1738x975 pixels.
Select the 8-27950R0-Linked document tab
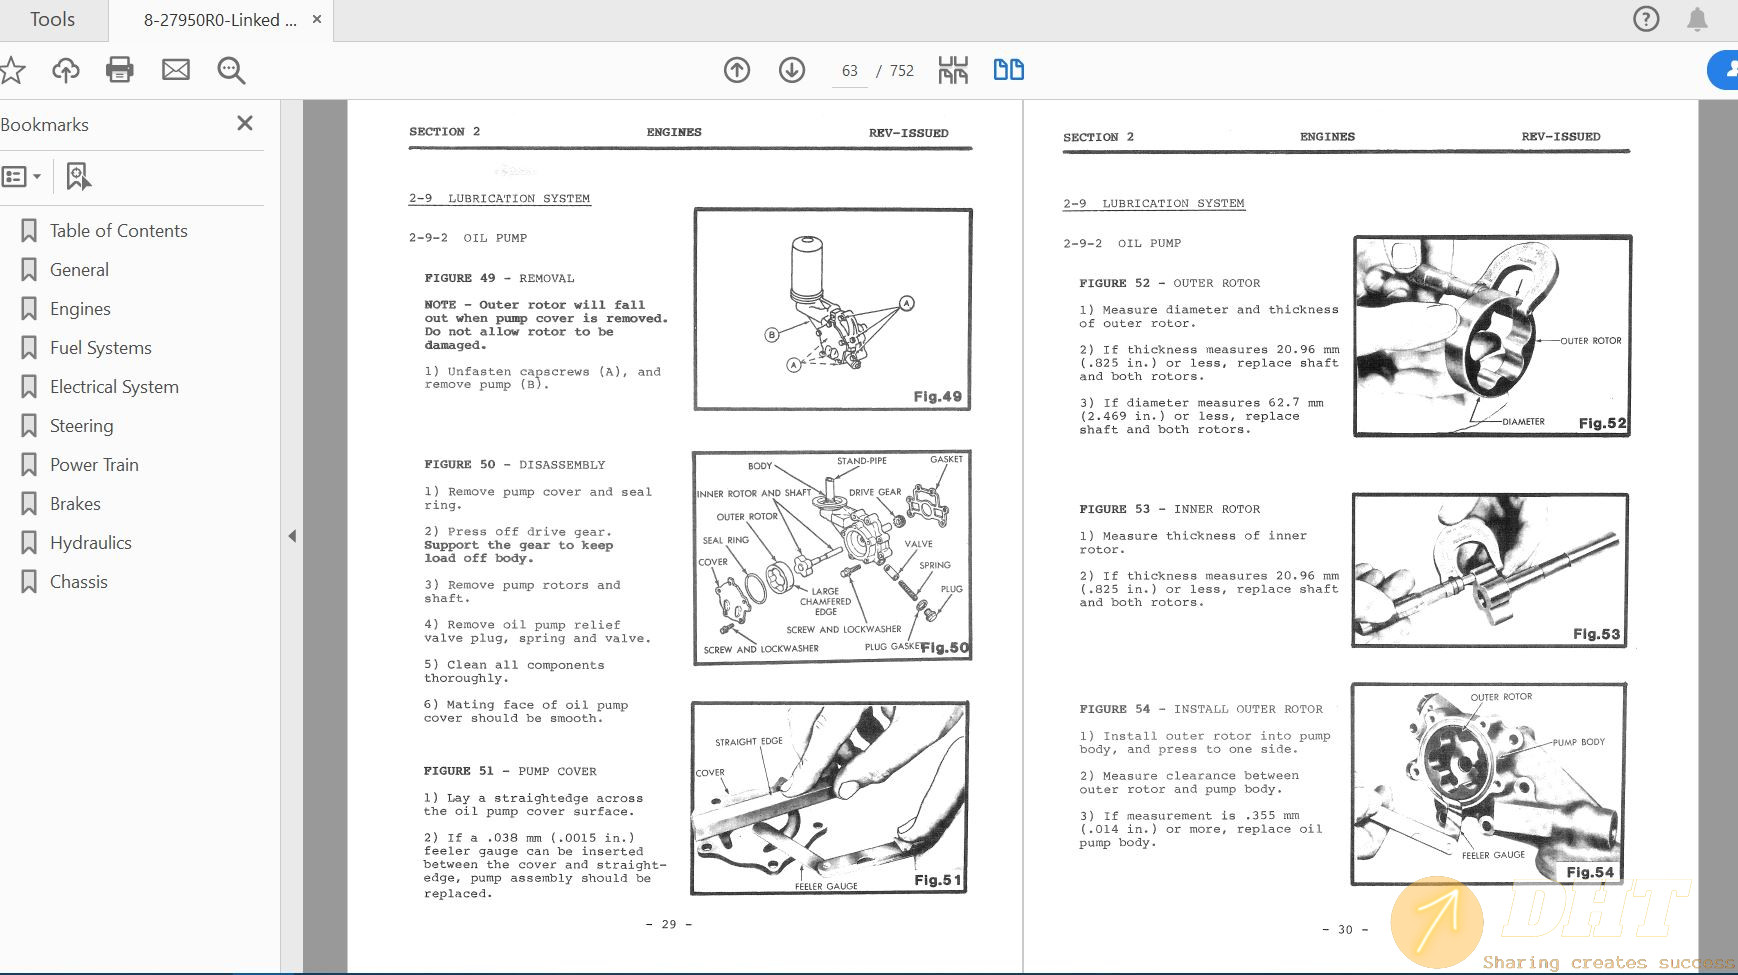[220, 20]
